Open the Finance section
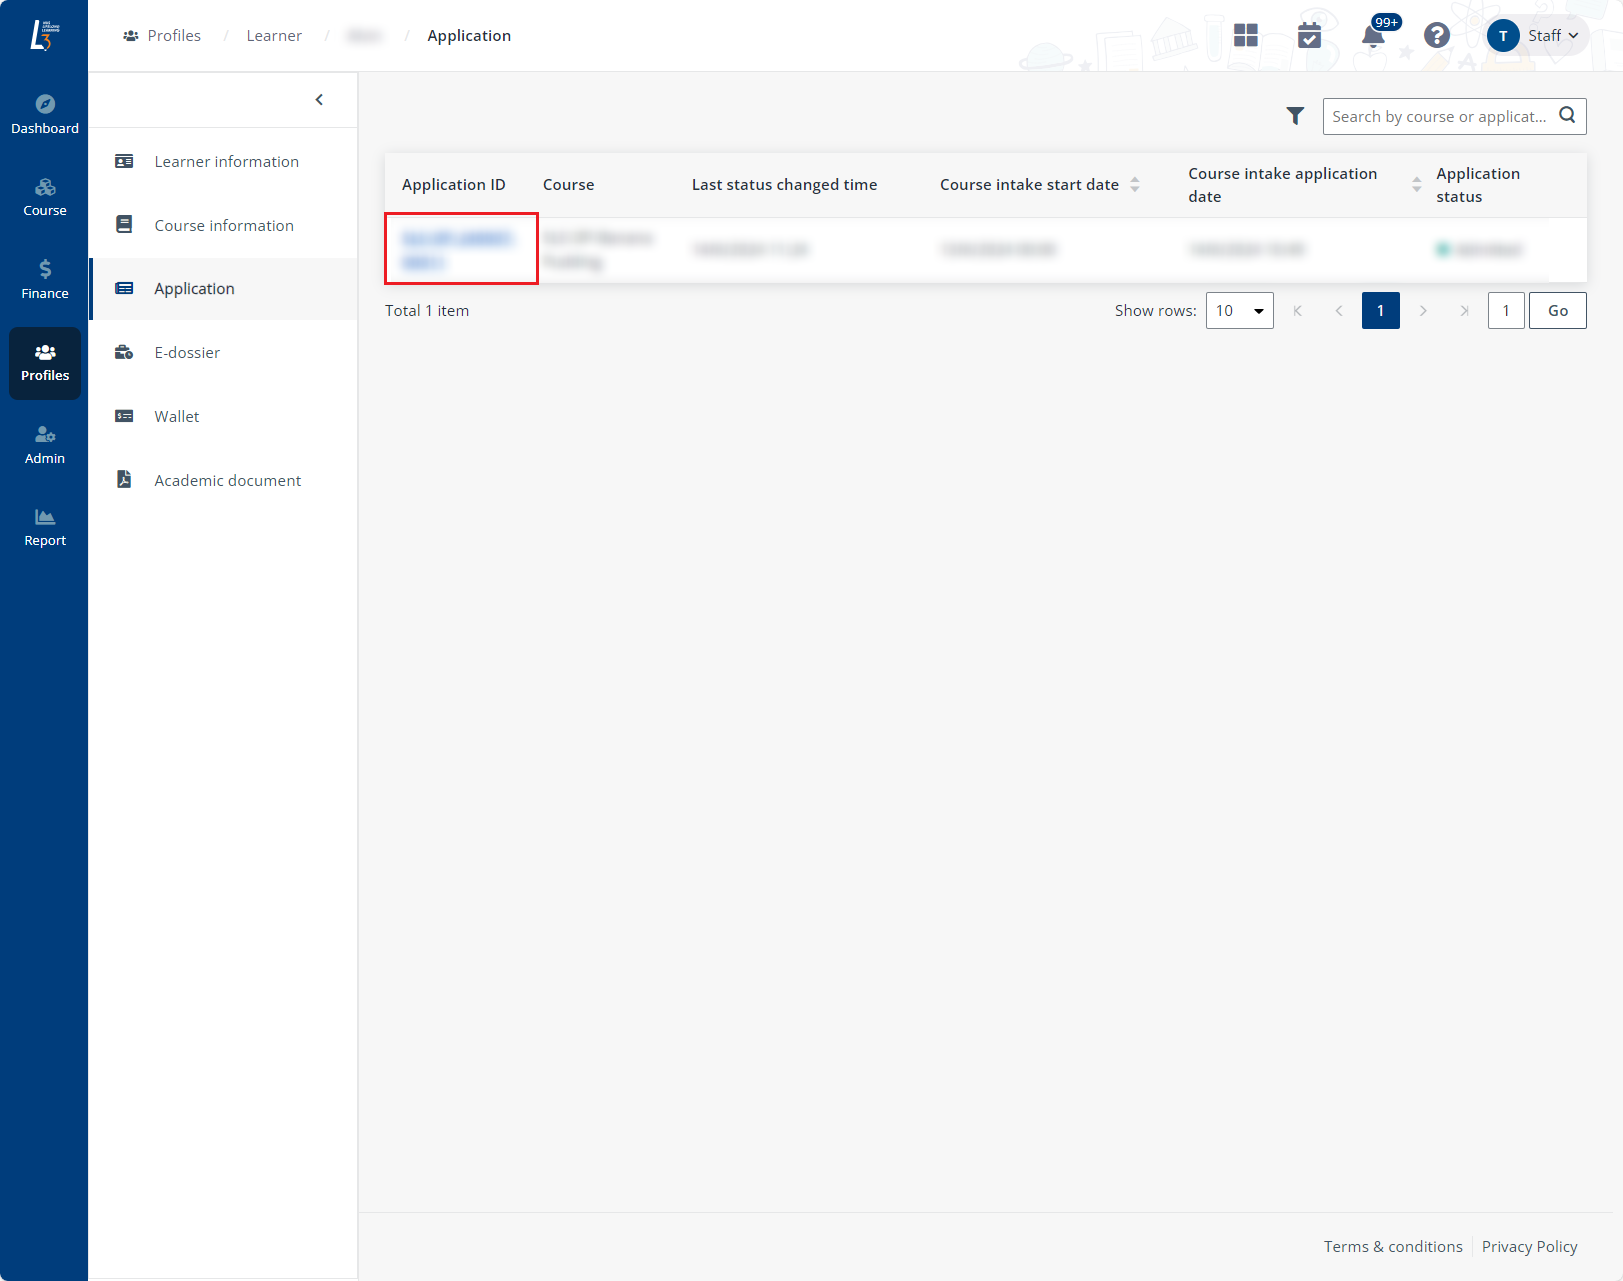This screenshot has width=1623, height=1281. pos(44,278)
